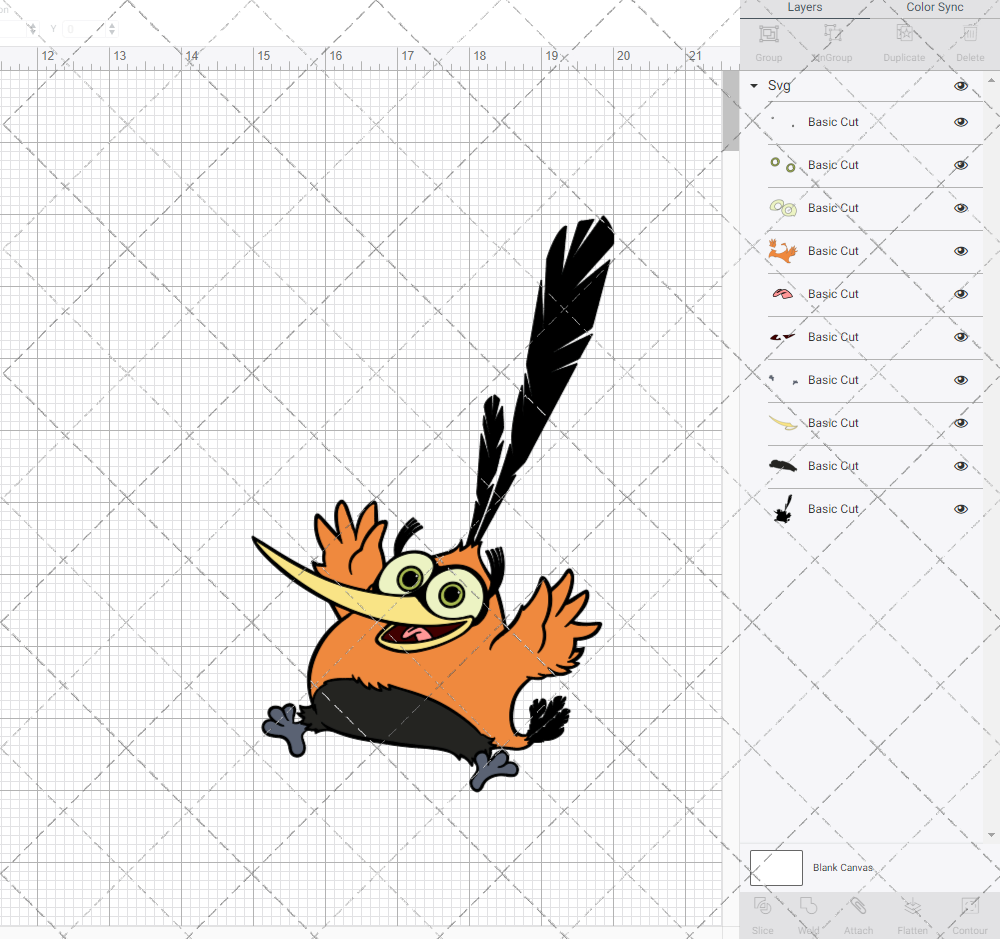Image resolution: width=1000 pixels, height=939 pixels.
Task: Click the UnGroup icon
Action: (832, 41)
